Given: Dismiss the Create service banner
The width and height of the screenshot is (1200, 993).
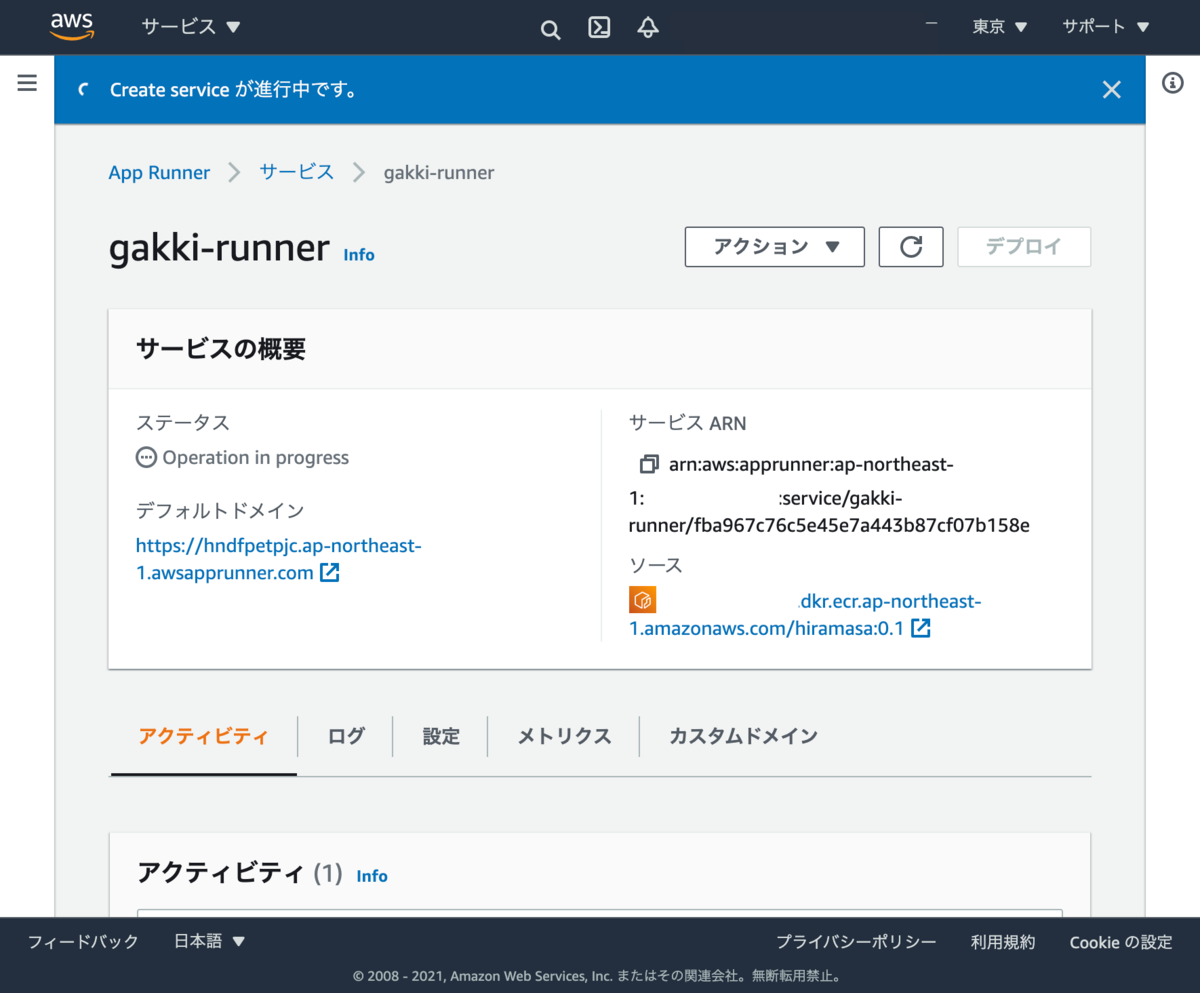Looking at the screenshot, I should pos(1111,90).
